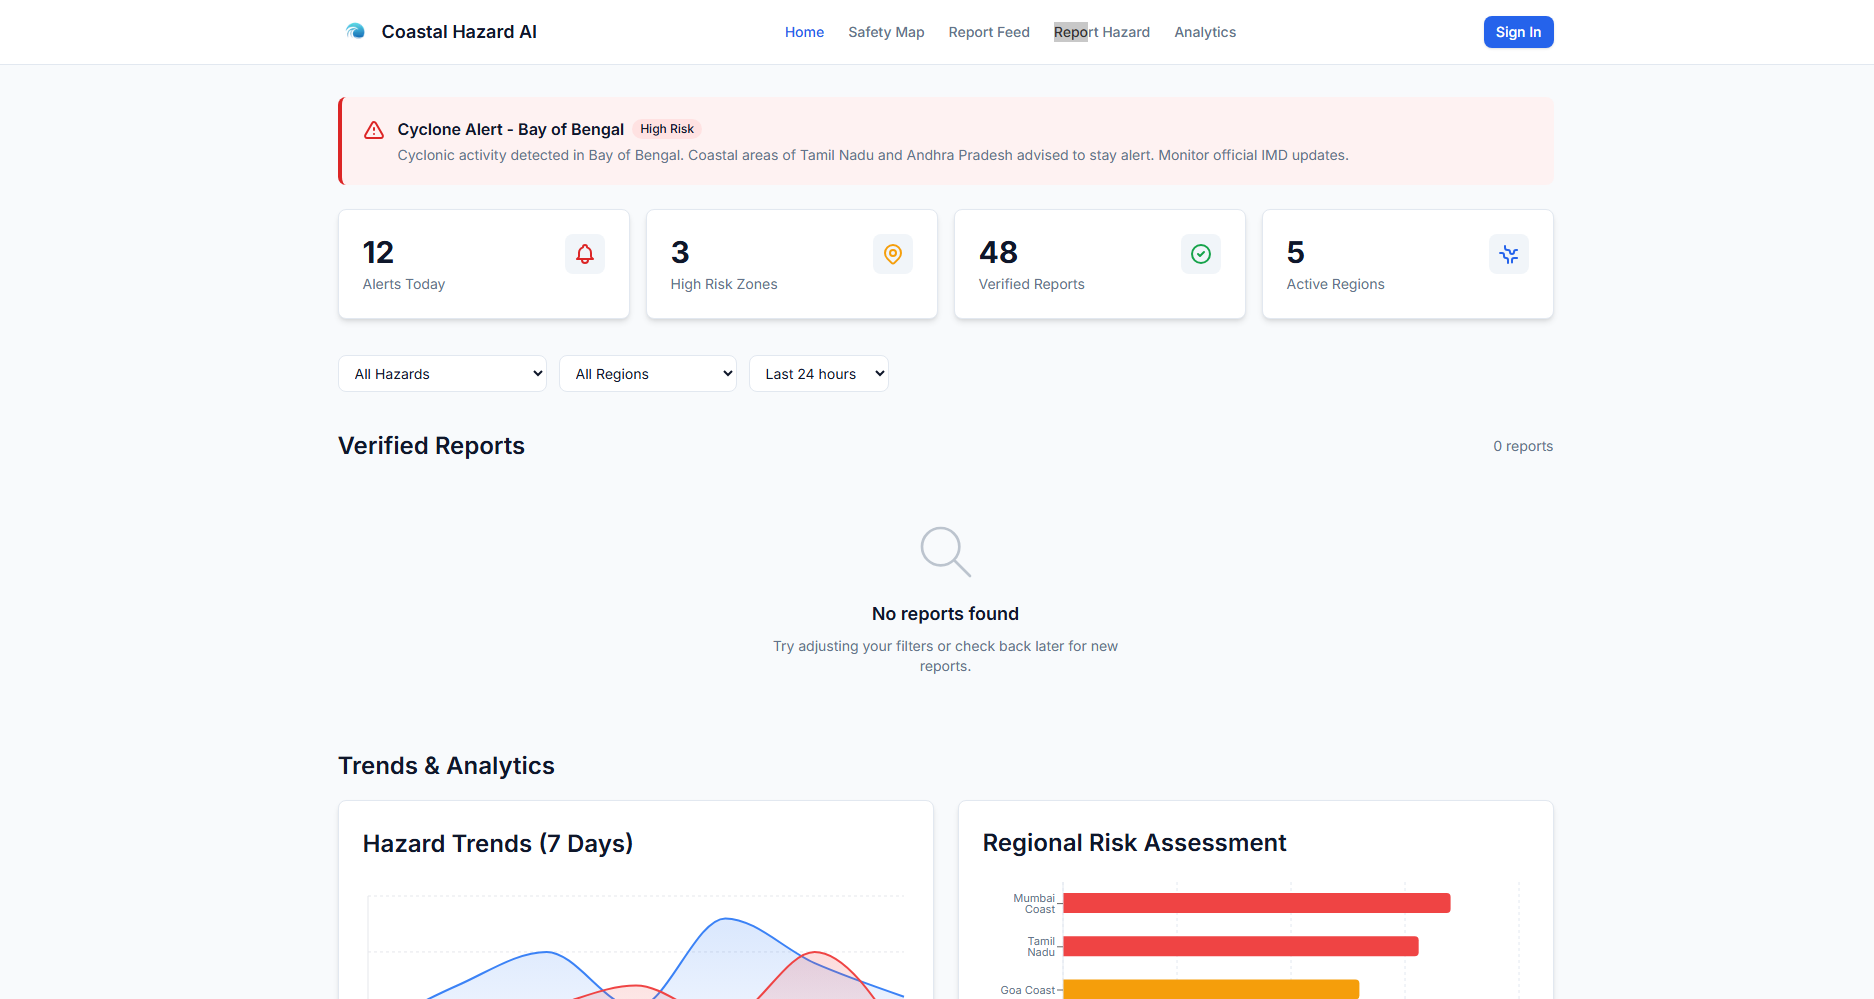
Task: Click the 12 Alerts Today stat card
Action: [x=483, y=263]
